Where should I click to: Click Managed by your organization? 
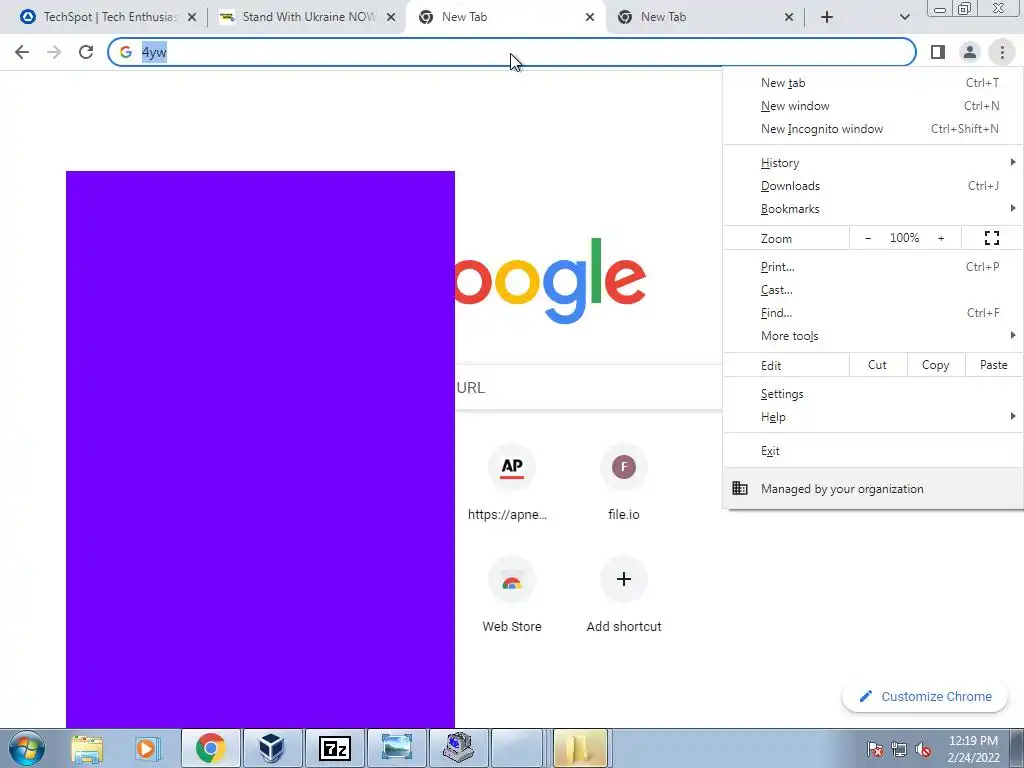(873, 488)
